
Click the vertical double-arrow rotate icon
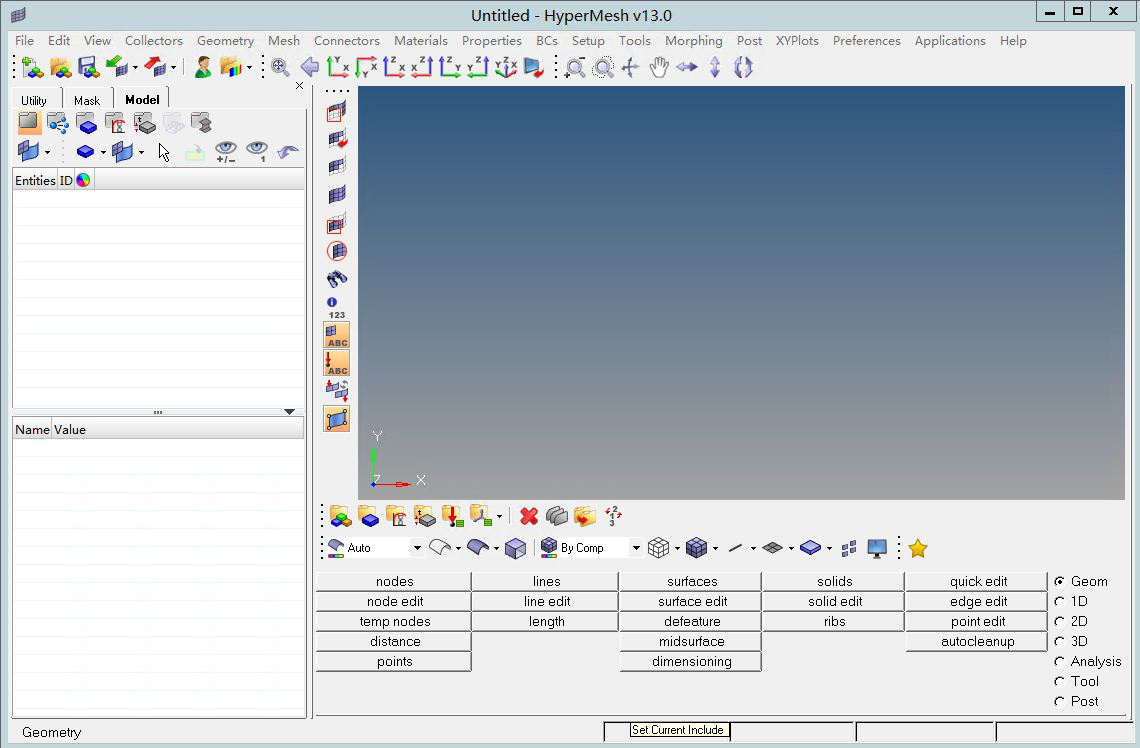[715, 68]
